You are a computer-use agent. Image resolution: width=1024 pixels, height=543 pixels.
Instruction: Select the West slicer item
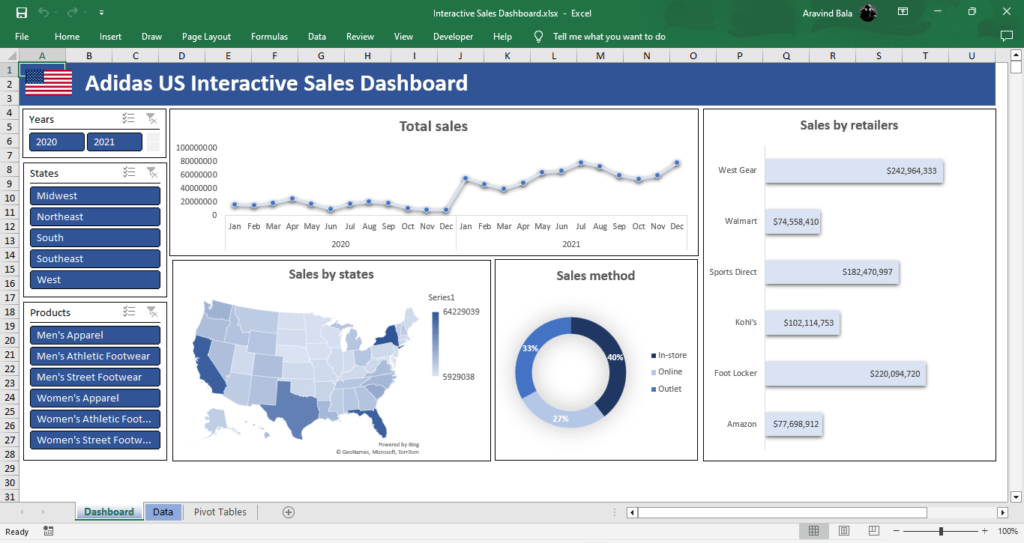[95, 279]
